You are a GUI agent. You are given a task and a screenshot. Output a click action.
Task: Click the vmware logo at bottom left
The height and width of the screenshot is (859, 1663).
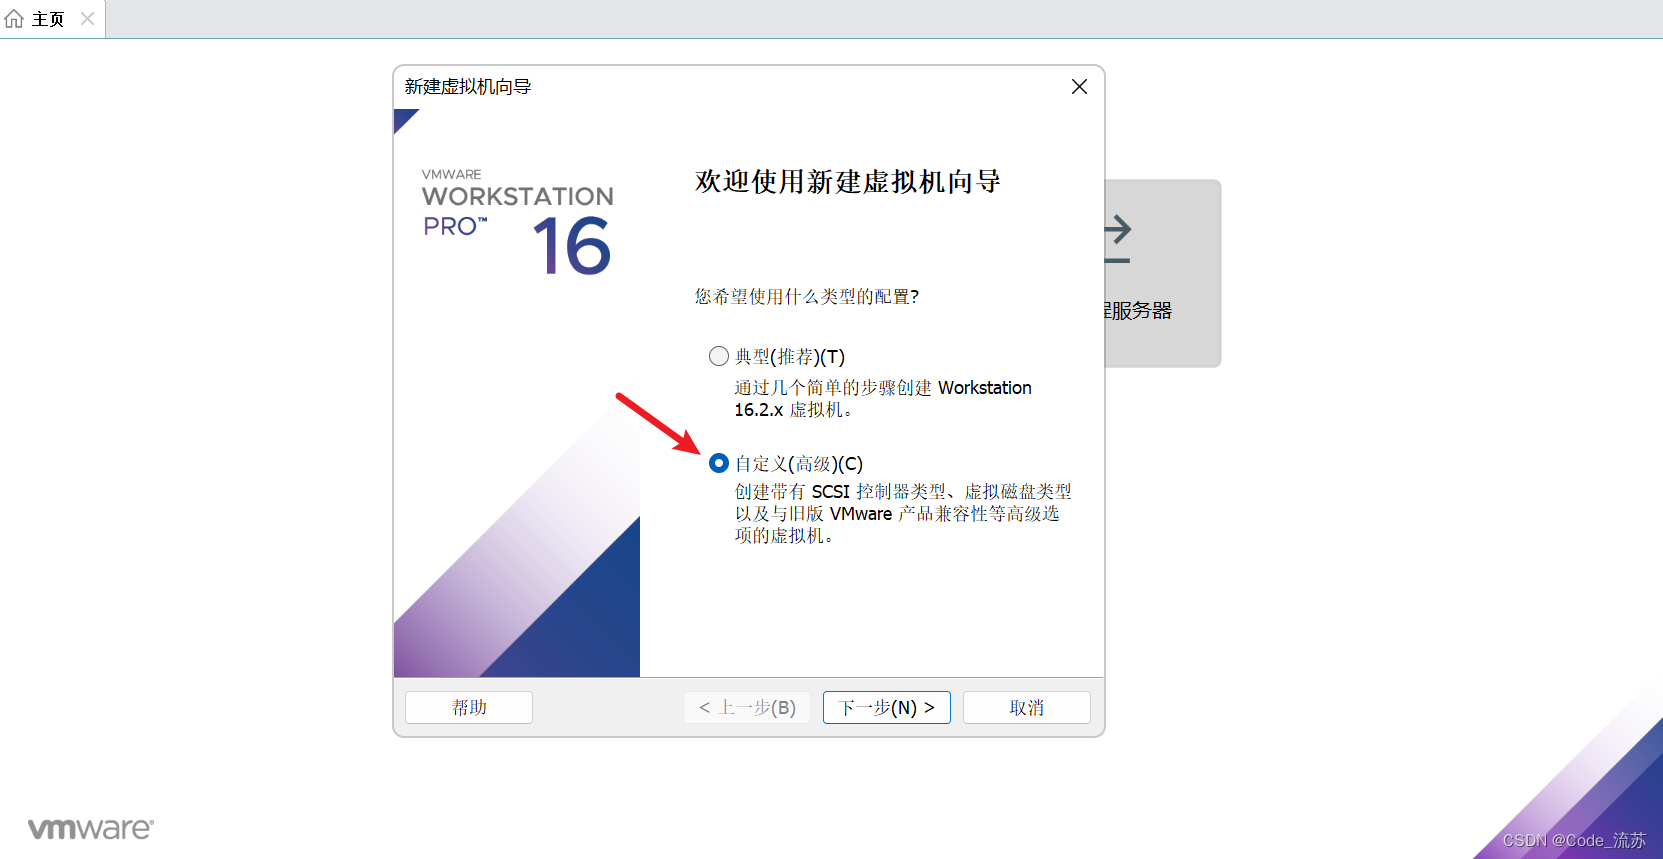point(91,829)
